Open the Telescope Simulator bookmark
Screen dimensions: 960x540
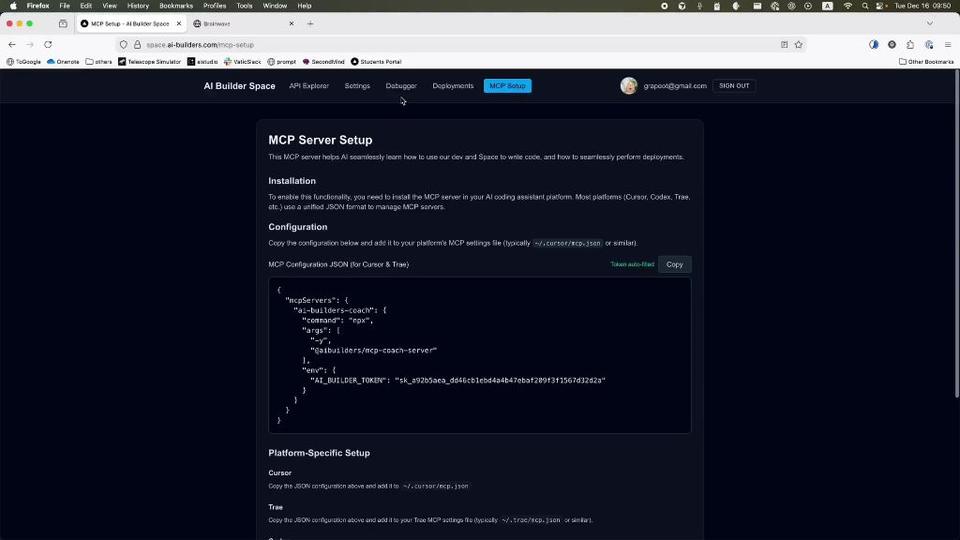tap(149, 62)
